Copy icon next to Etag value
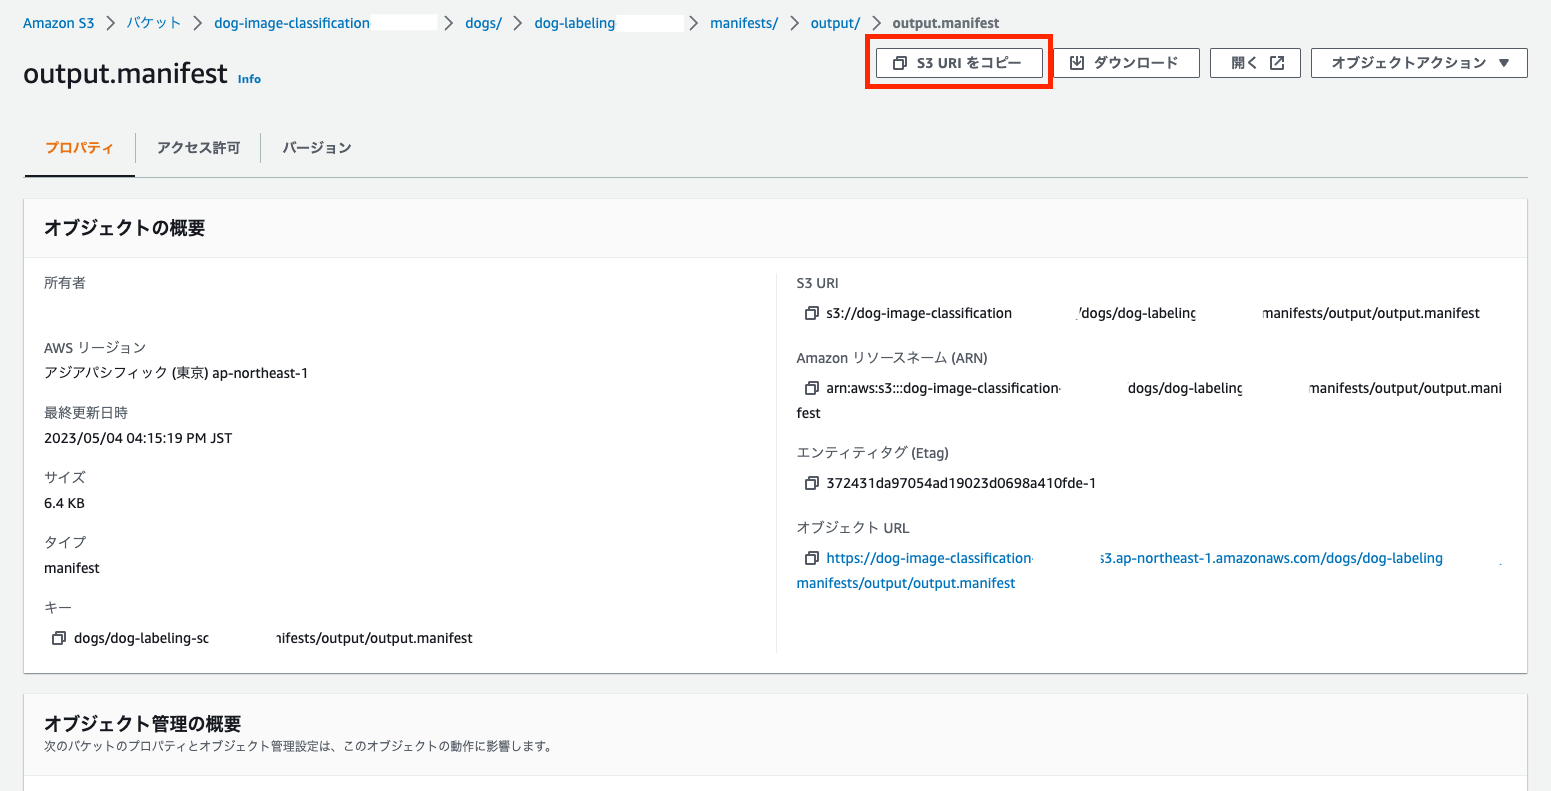 [x=811, y=484]
